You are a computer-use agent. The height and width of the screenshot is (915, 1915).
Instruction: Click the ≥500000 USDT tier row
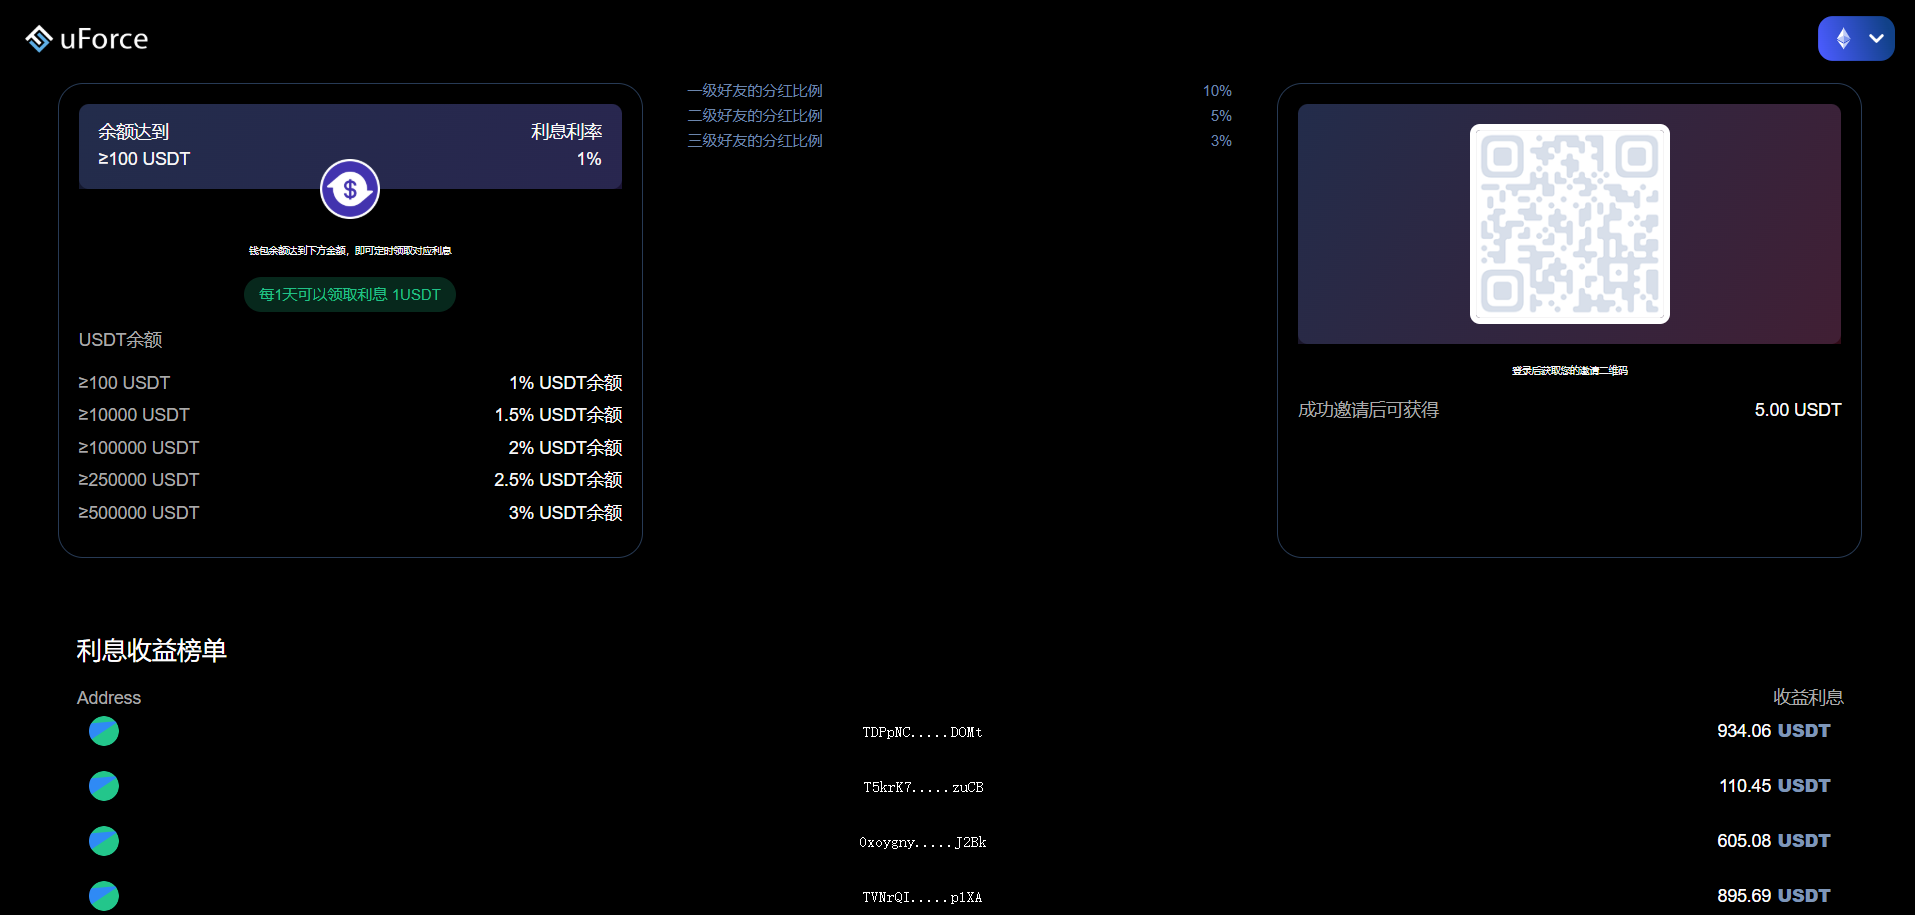click(350, 513)
